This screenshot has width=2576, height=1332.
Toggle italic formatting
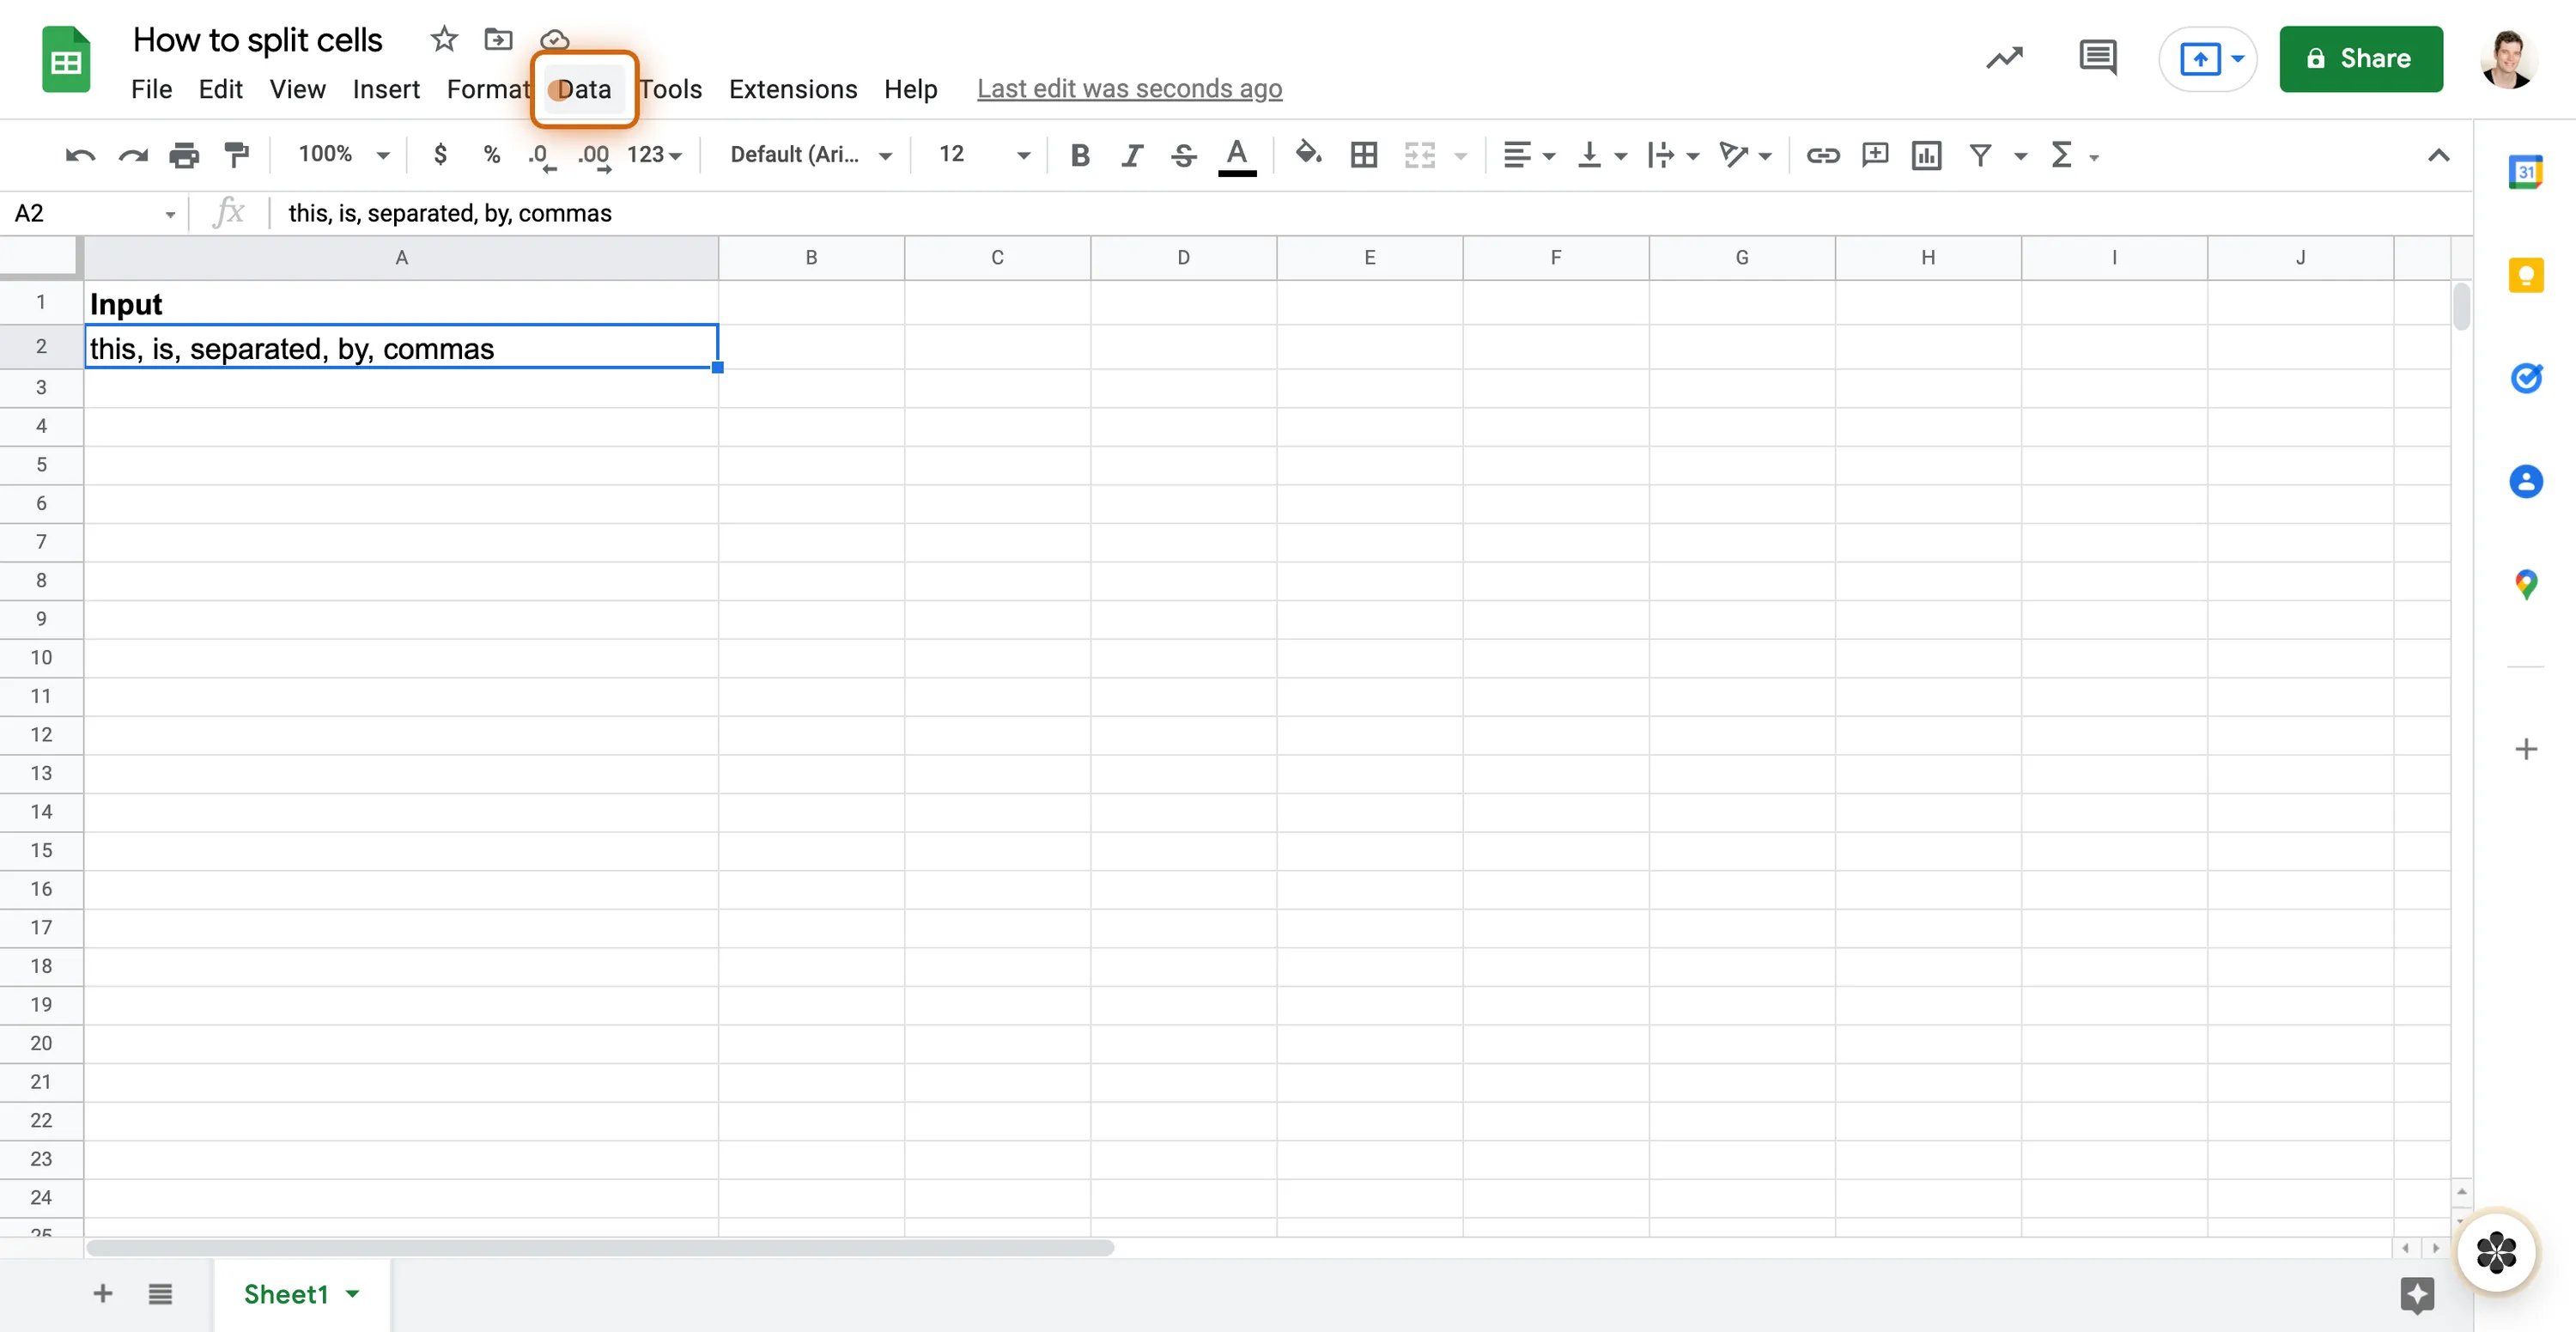pos(1132,155)
